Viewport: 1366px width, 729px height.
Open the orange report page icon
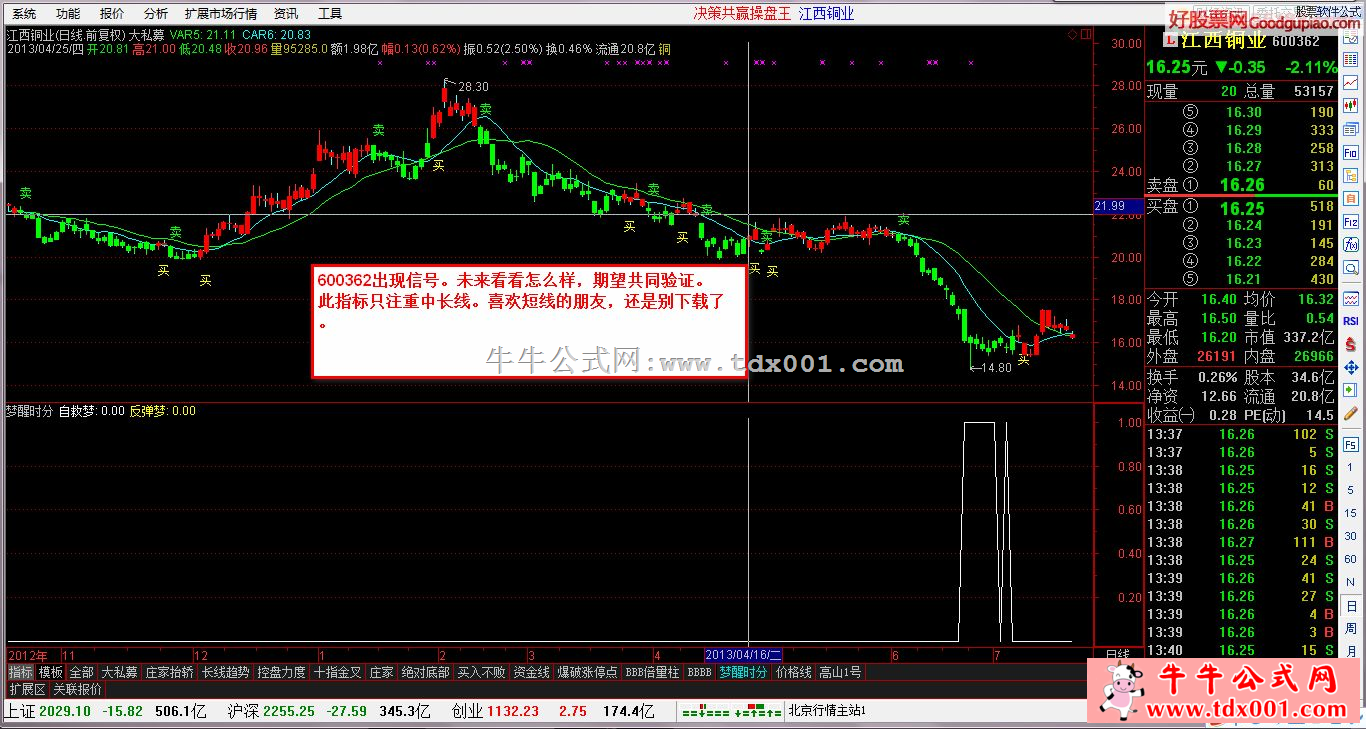[1350, 198]
